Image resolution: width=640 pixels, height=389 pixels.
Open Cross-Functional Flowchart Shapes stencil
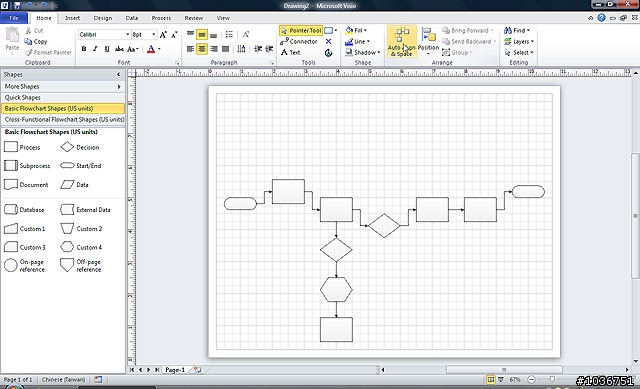(x=62, y=120)
